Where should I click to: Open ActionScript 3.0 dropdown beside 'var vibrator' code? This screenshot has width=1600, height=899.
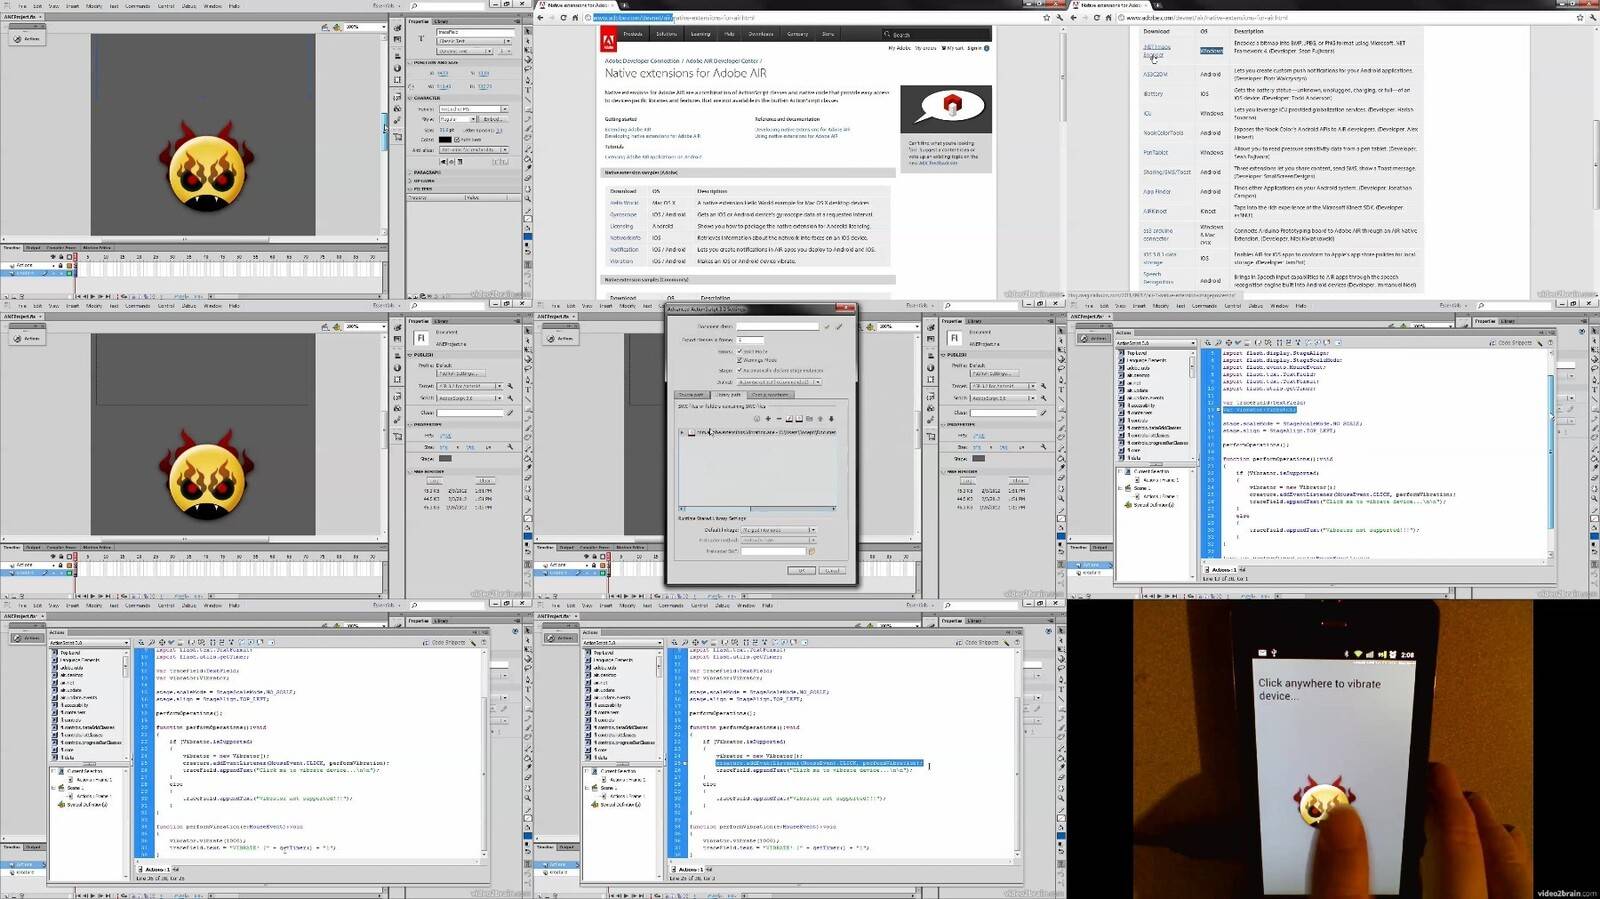(x=1155, y=343)
